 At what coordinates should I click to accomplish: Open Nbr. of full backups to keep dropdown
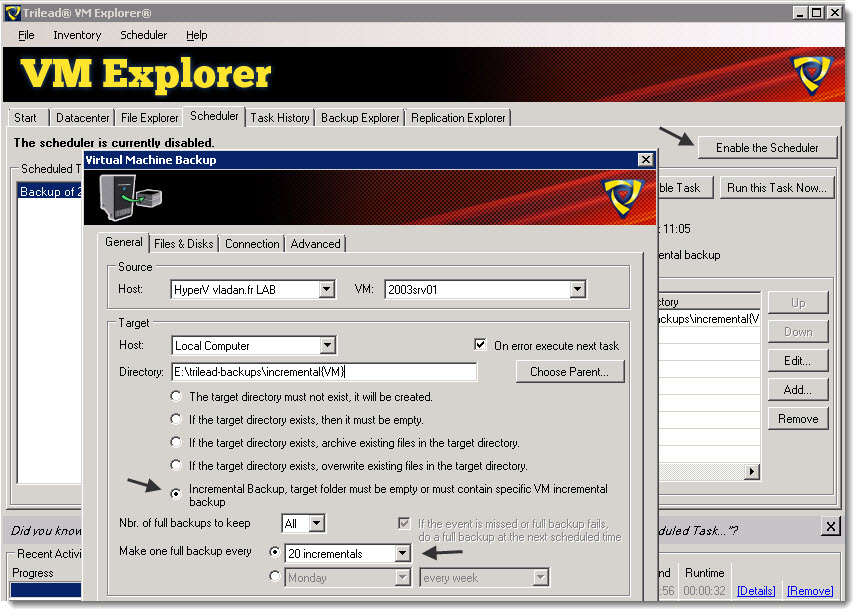click(316, 523)
